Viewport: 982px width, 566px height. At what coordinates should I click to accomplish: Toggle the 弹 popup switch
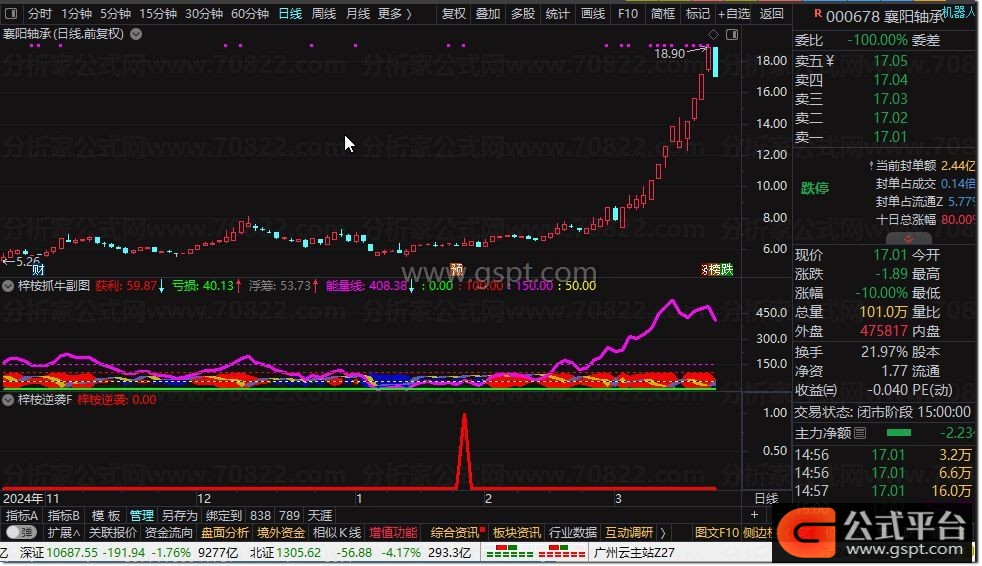tap(21, 533)
